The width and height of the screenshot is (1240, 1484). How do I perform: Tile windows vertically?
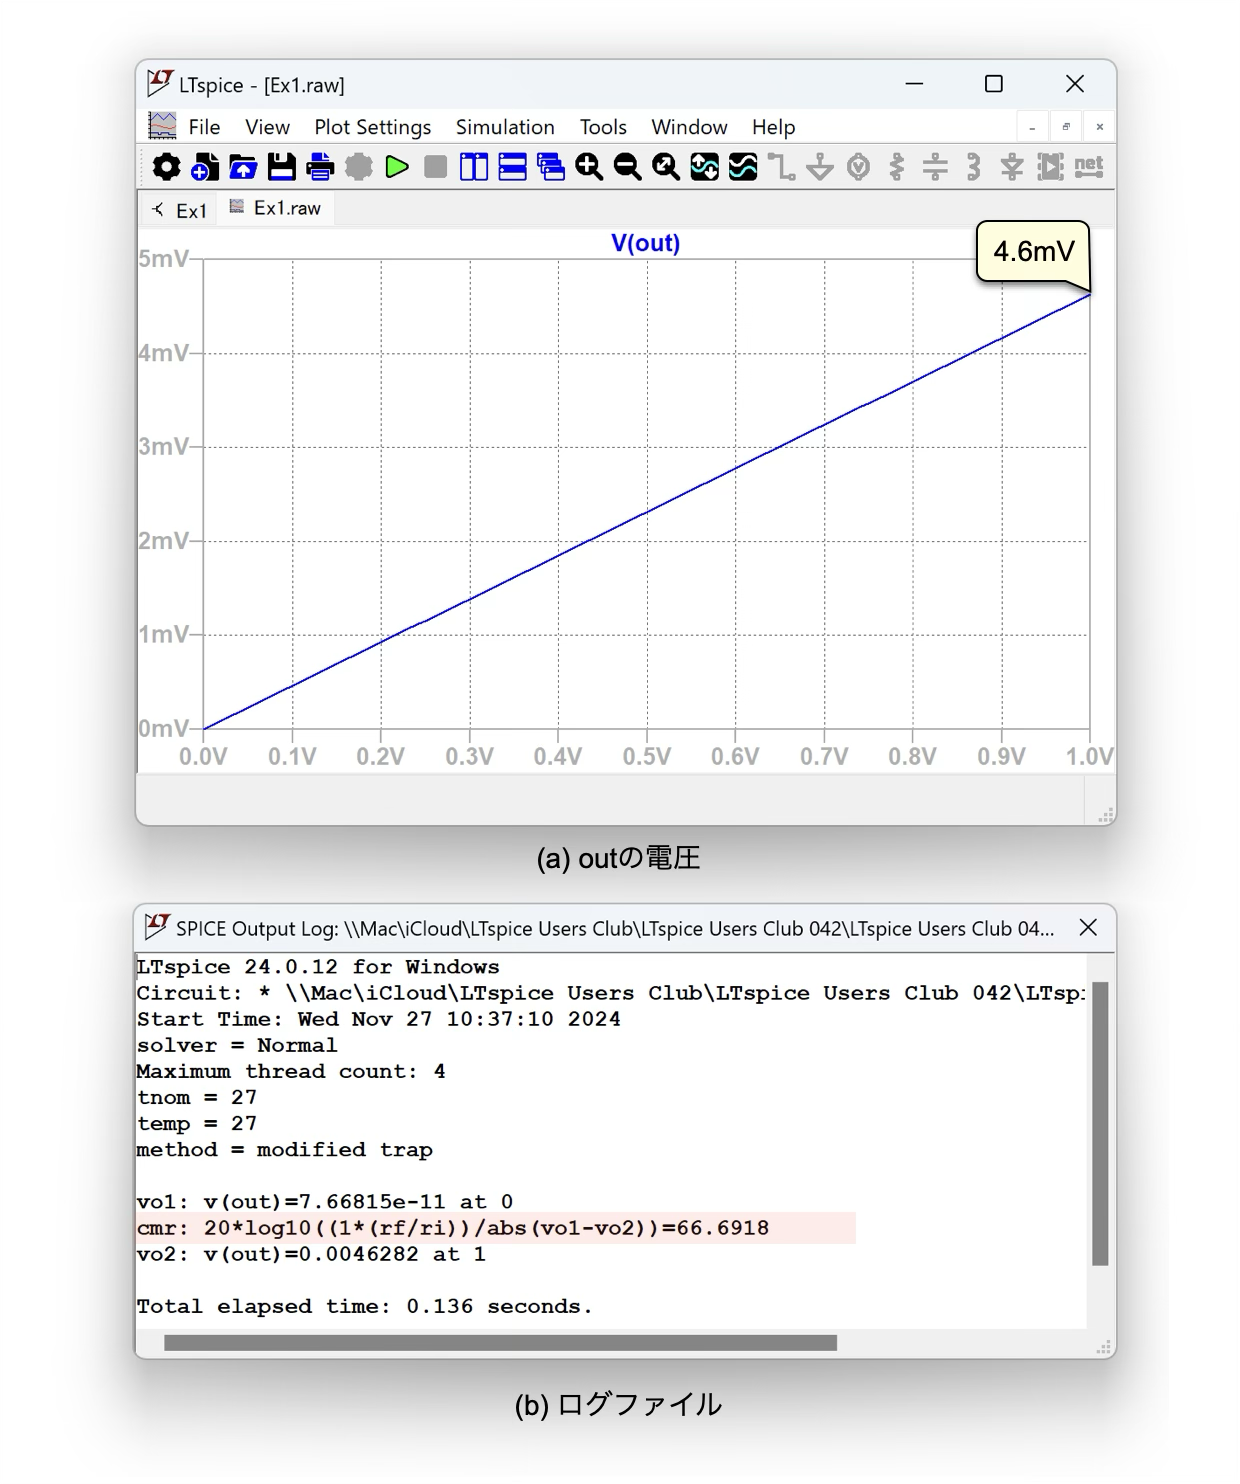pyautogui.click(x=474, y=167)
